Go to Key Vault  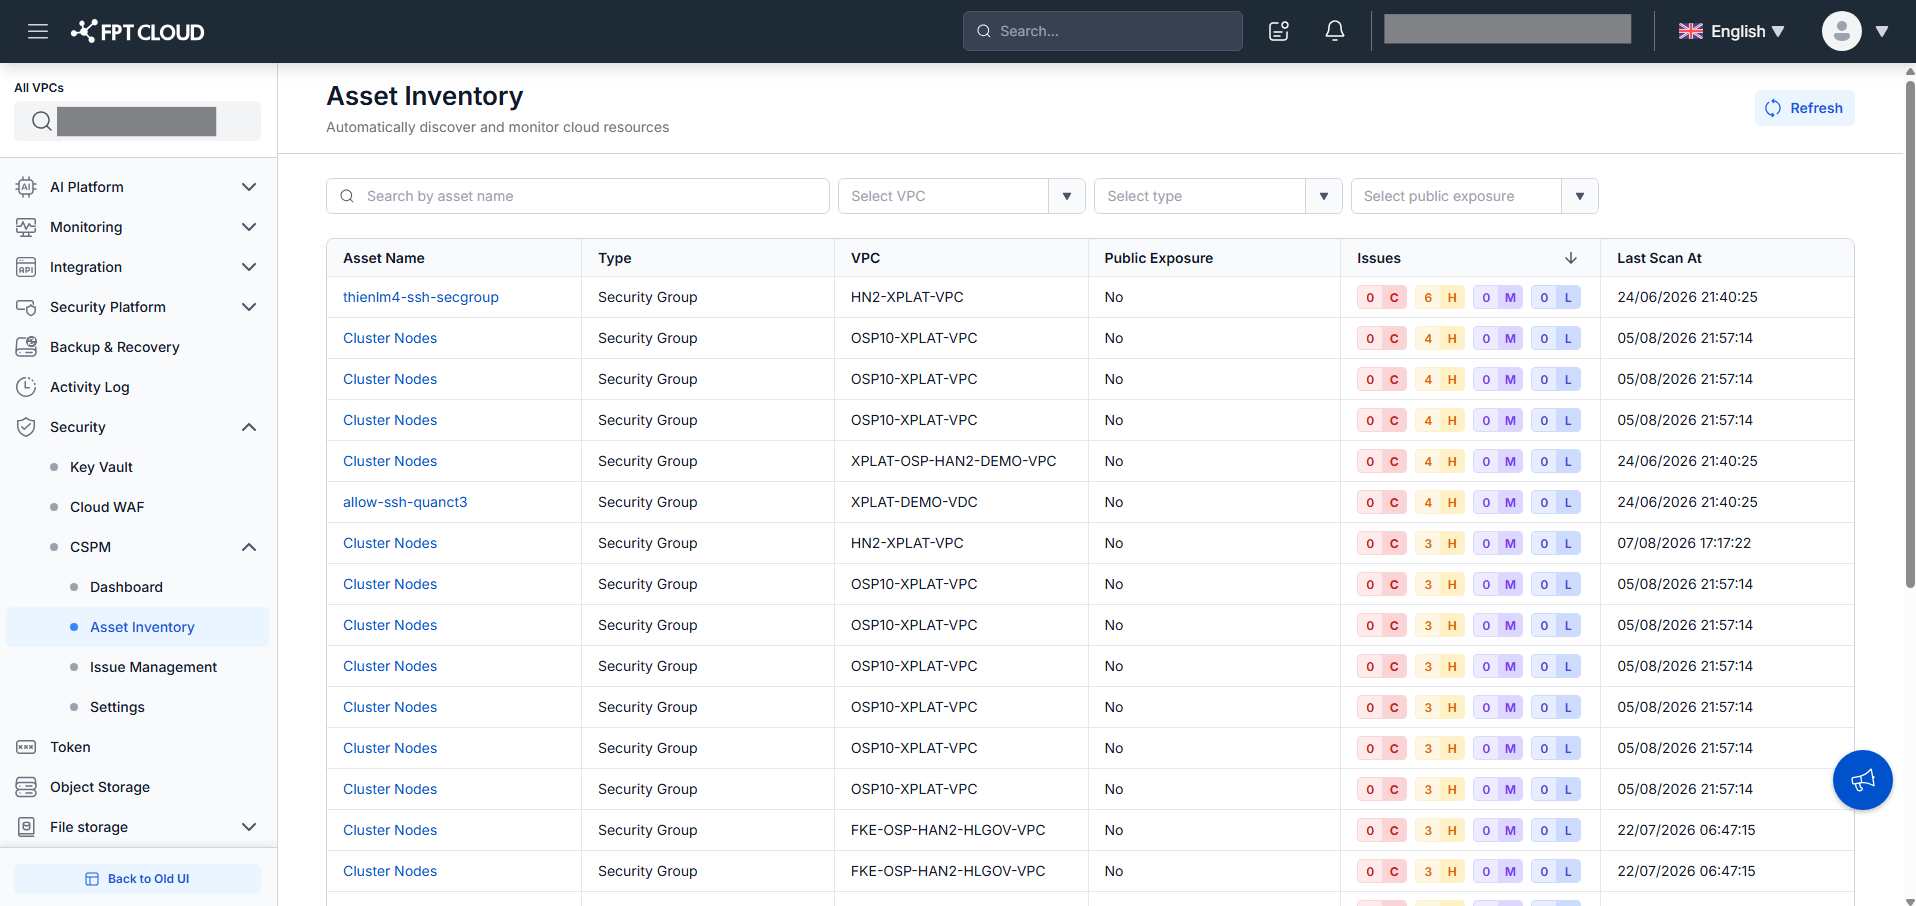tap(101, 467)
